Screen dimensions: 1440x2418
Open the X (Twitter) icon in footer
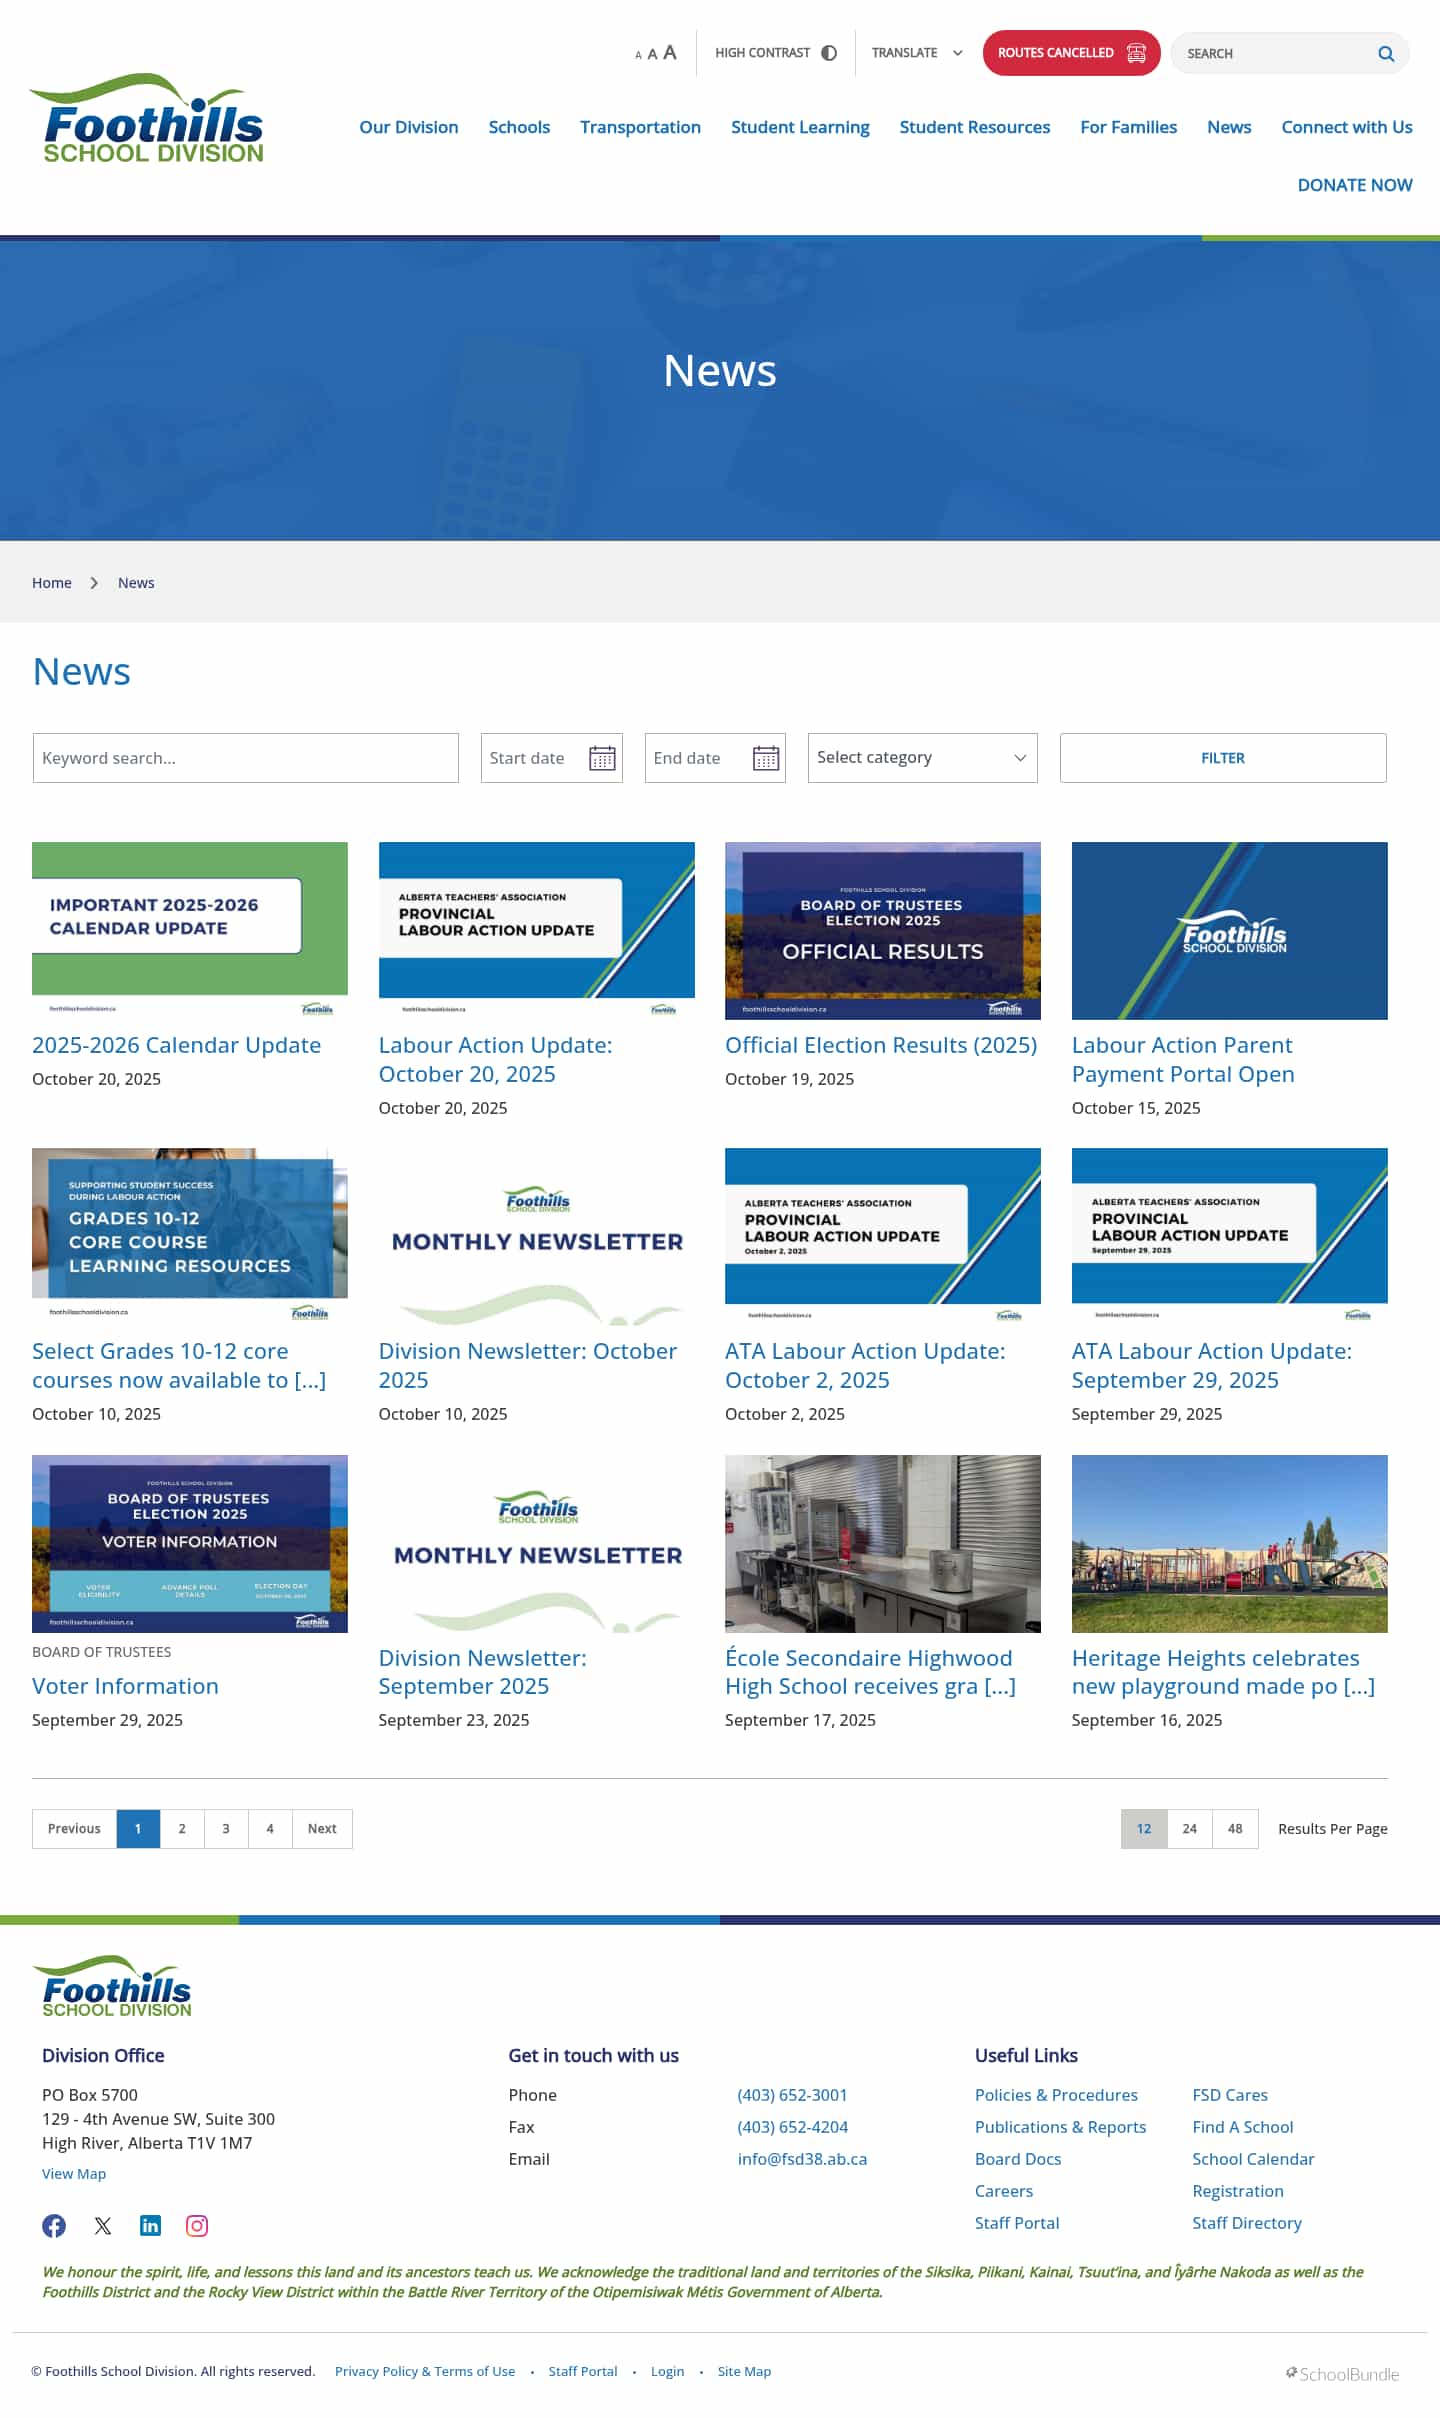[x=103, y=2225]
